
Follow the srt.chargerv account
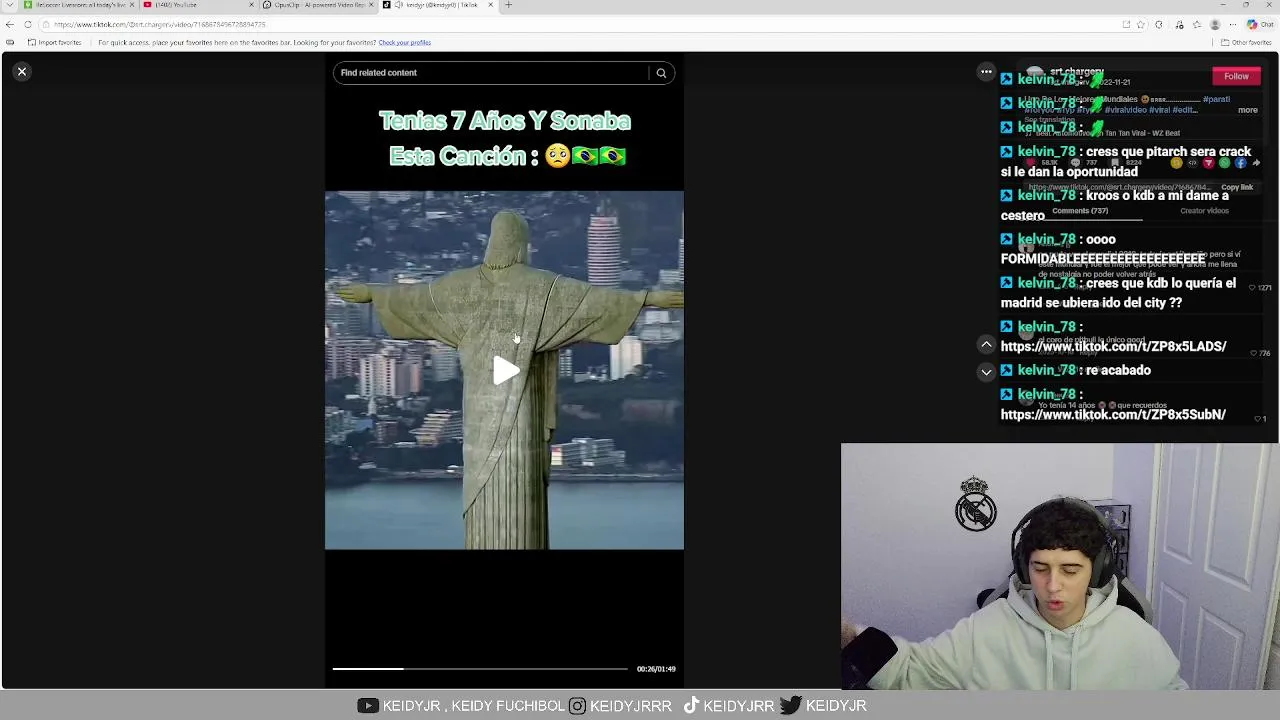1236,76
